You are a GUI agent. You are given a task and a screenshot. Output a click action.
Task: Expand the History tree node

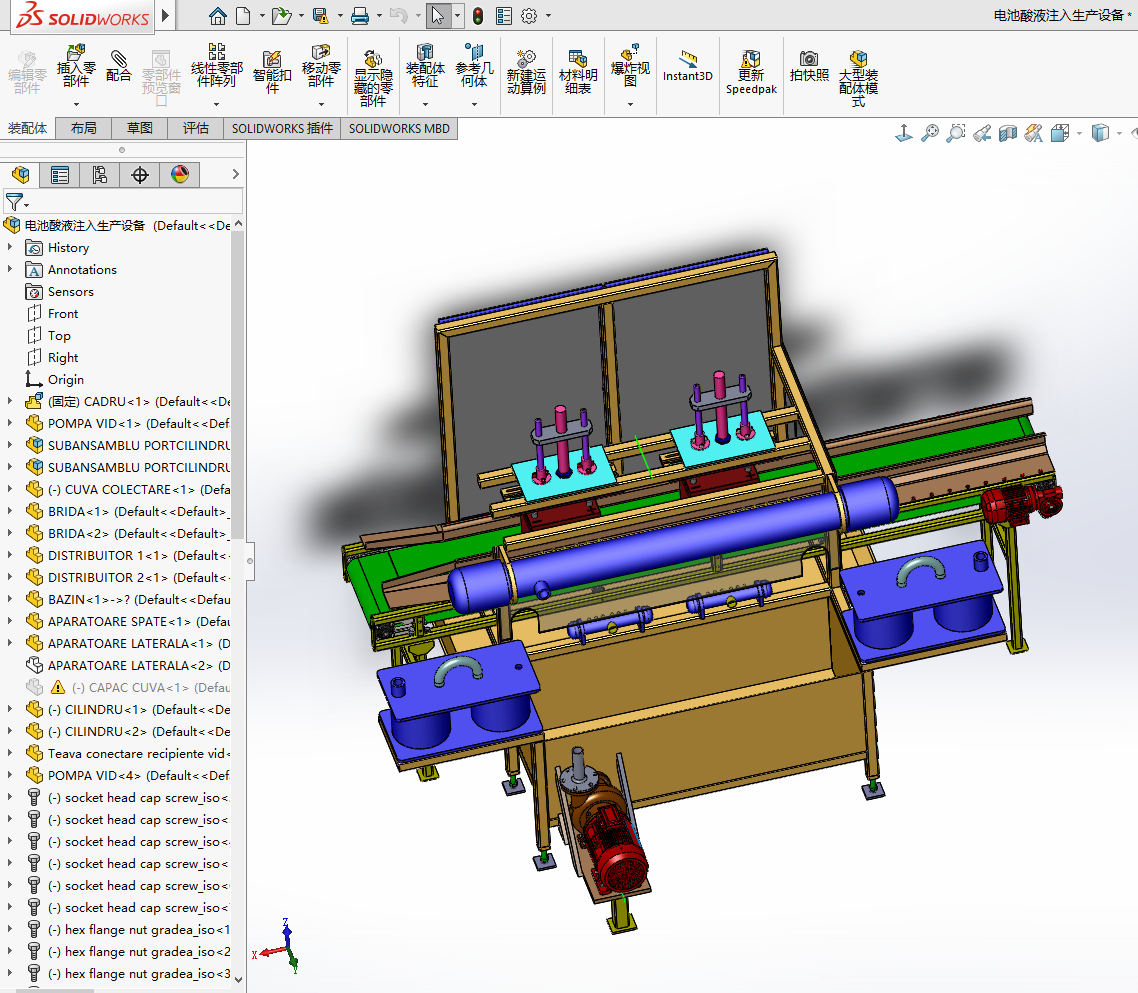pyautogui.click(x=10, y=248)
